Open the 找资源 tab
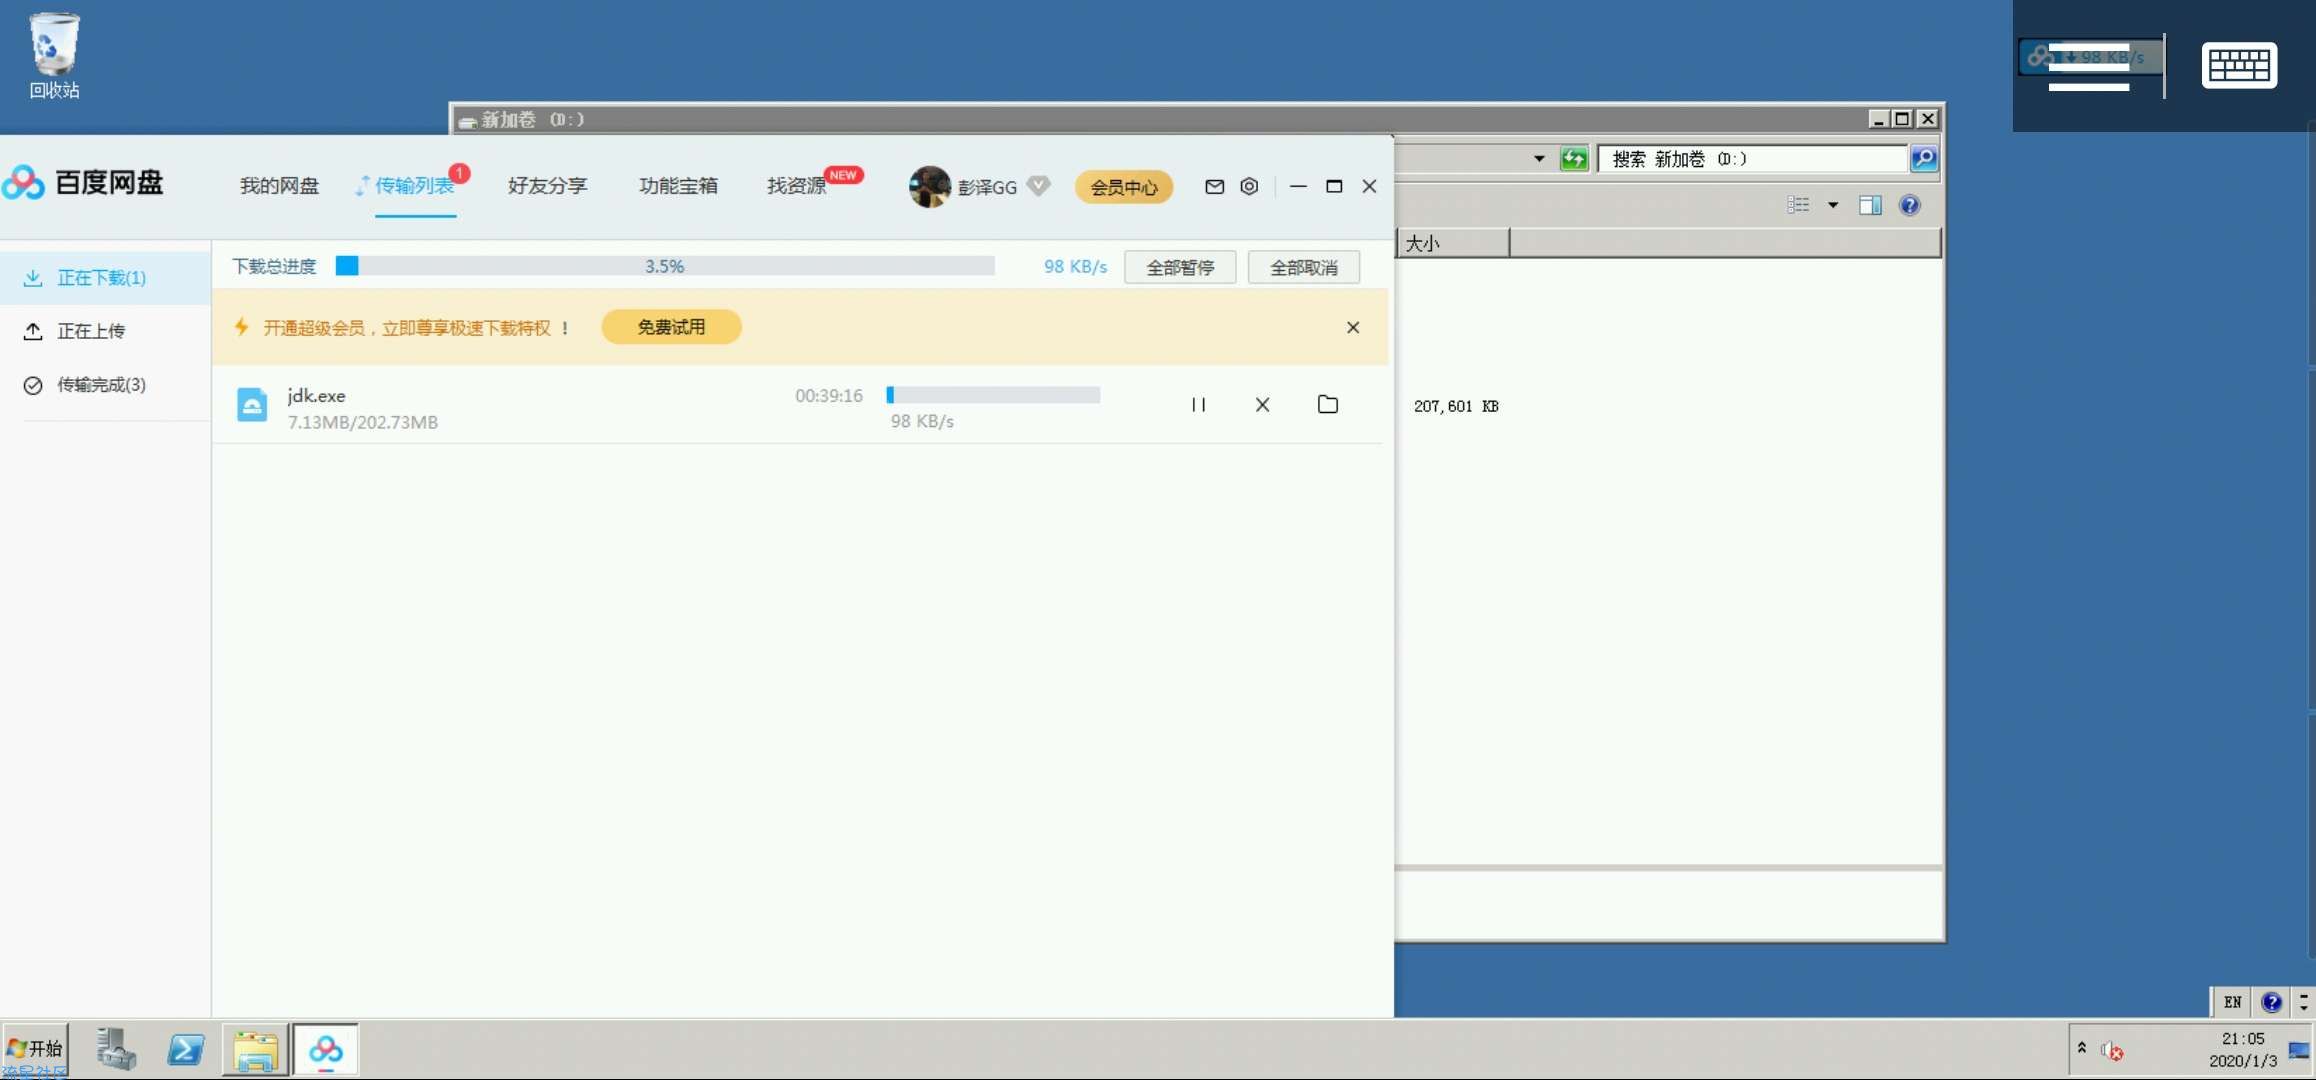Viewport: 2316px width, 1080px height. pyautogui.click(x=796, y=186)
